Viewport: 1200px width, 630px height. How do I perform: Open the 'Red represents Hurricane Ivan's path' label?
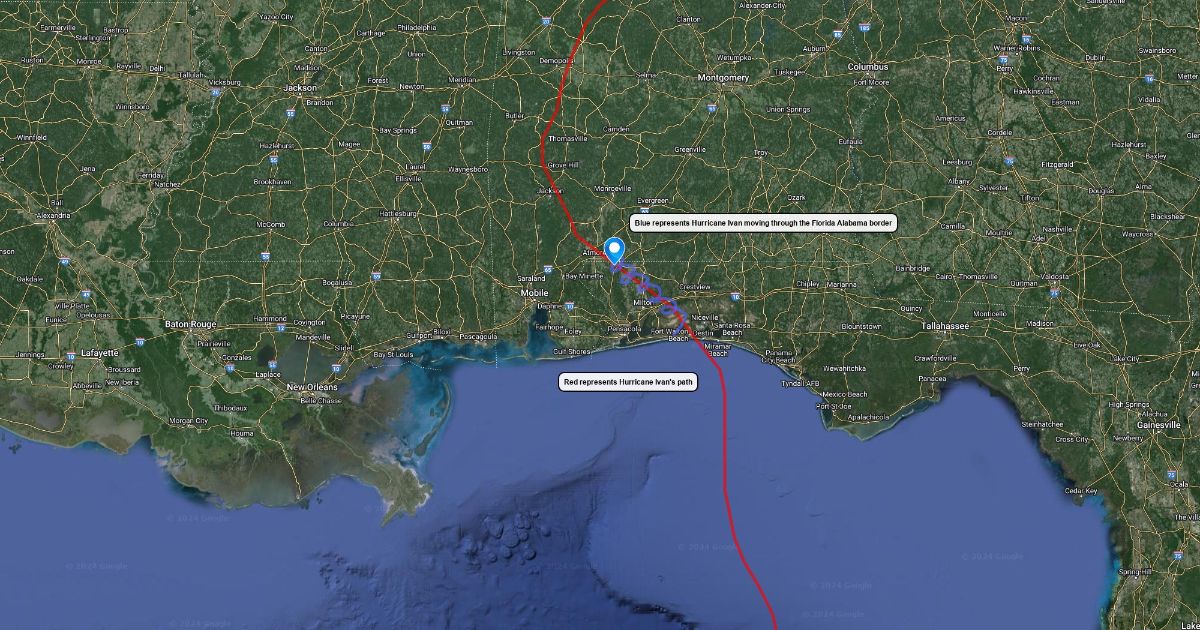[x=628, y=382]
